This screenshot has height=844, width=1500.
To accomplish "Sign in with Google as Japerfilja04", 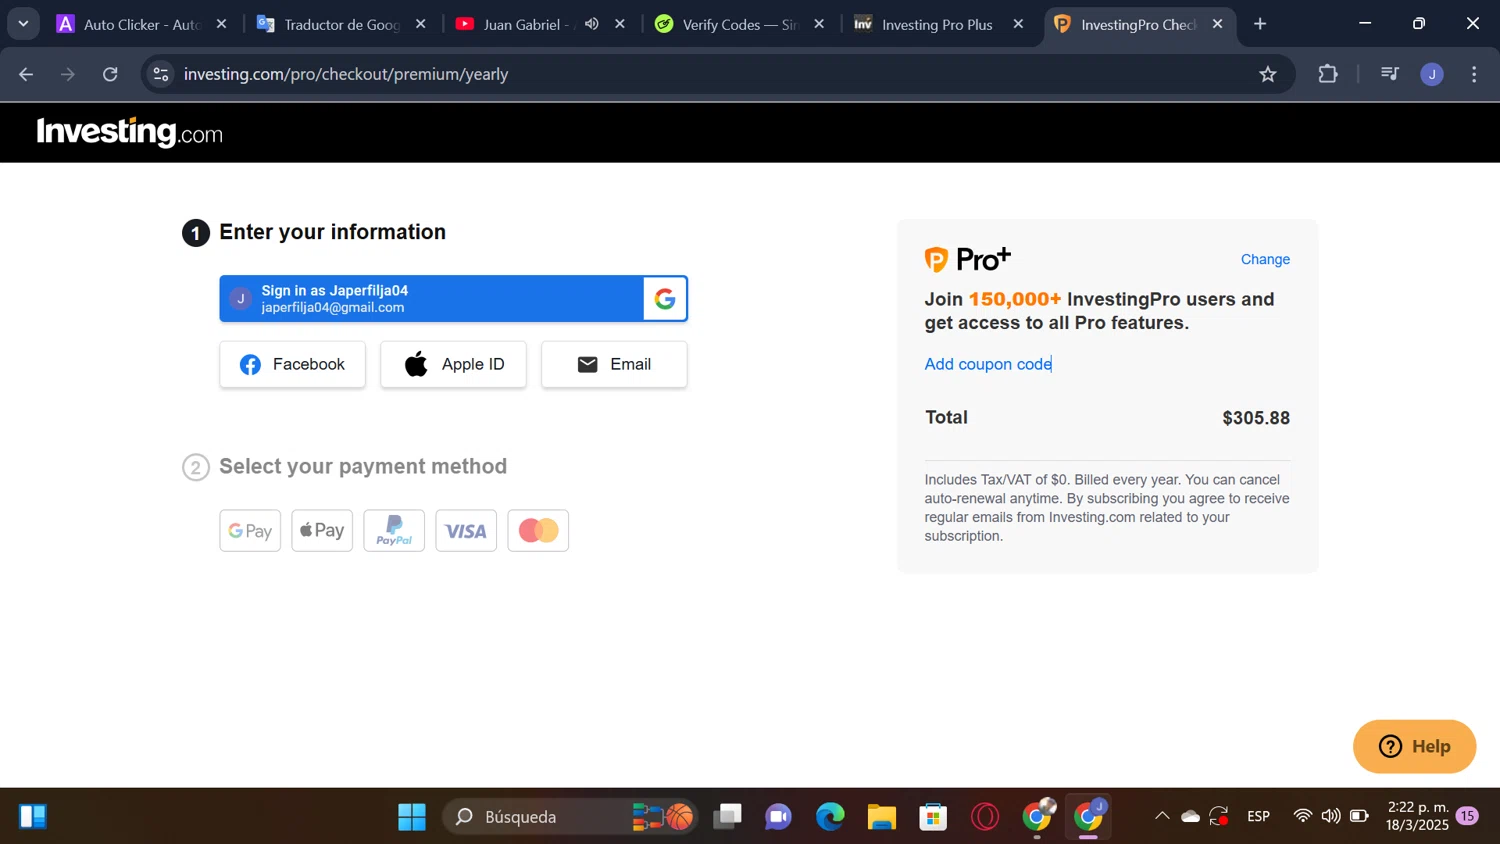I will coord(453,299).
